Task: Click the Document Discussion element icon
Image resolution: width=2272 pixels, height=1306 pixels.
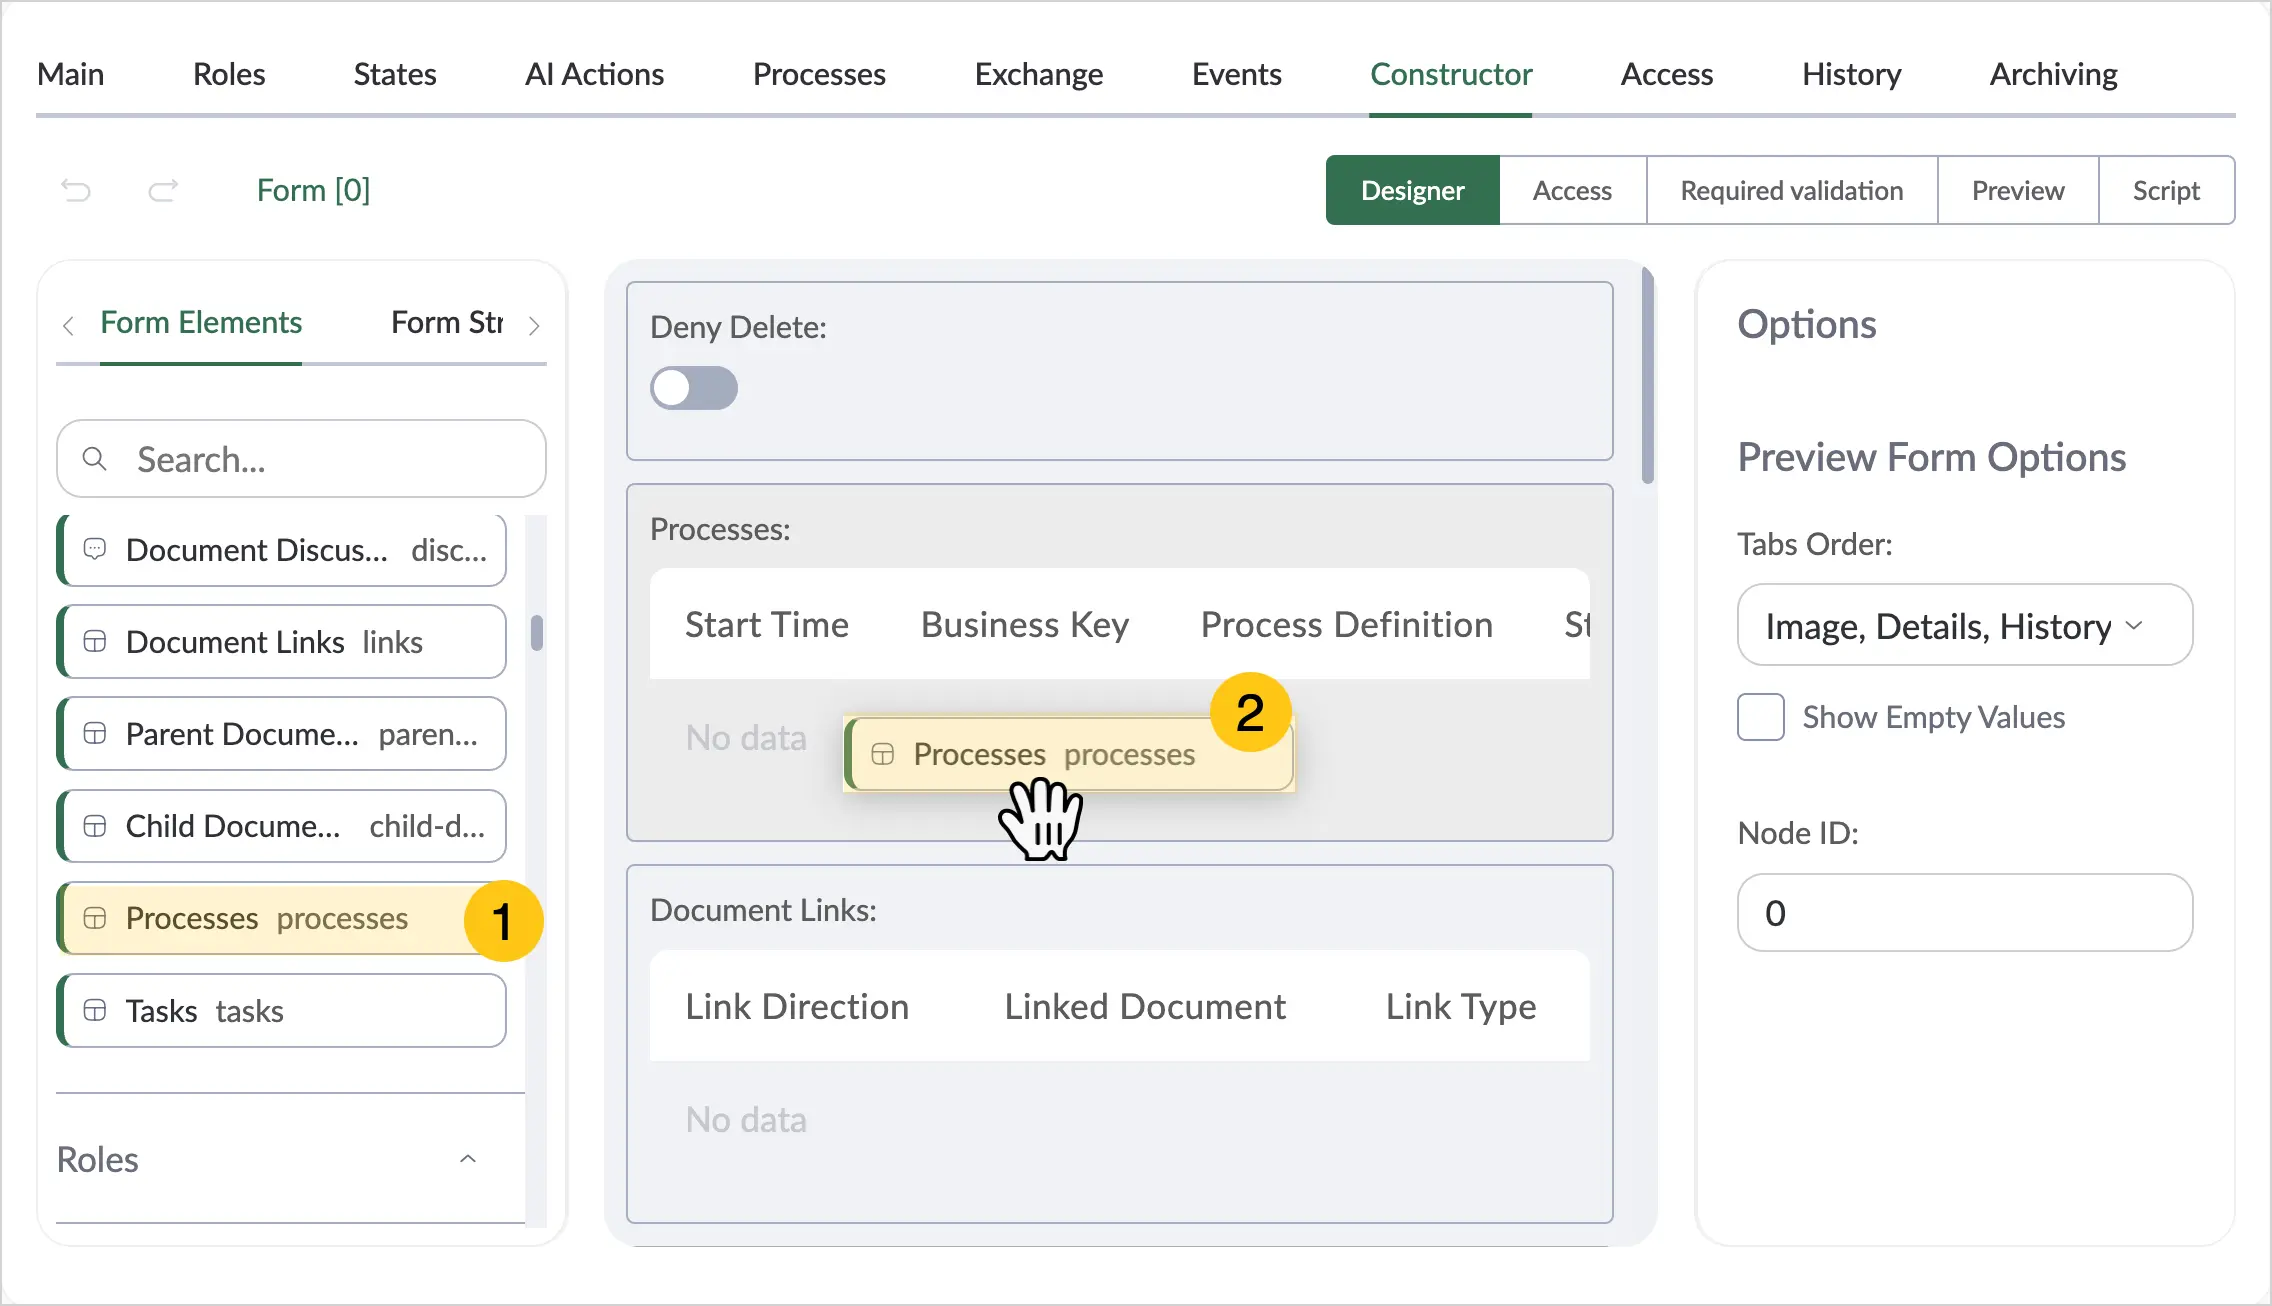Action: pyautogui.click(x=95, y=549)
